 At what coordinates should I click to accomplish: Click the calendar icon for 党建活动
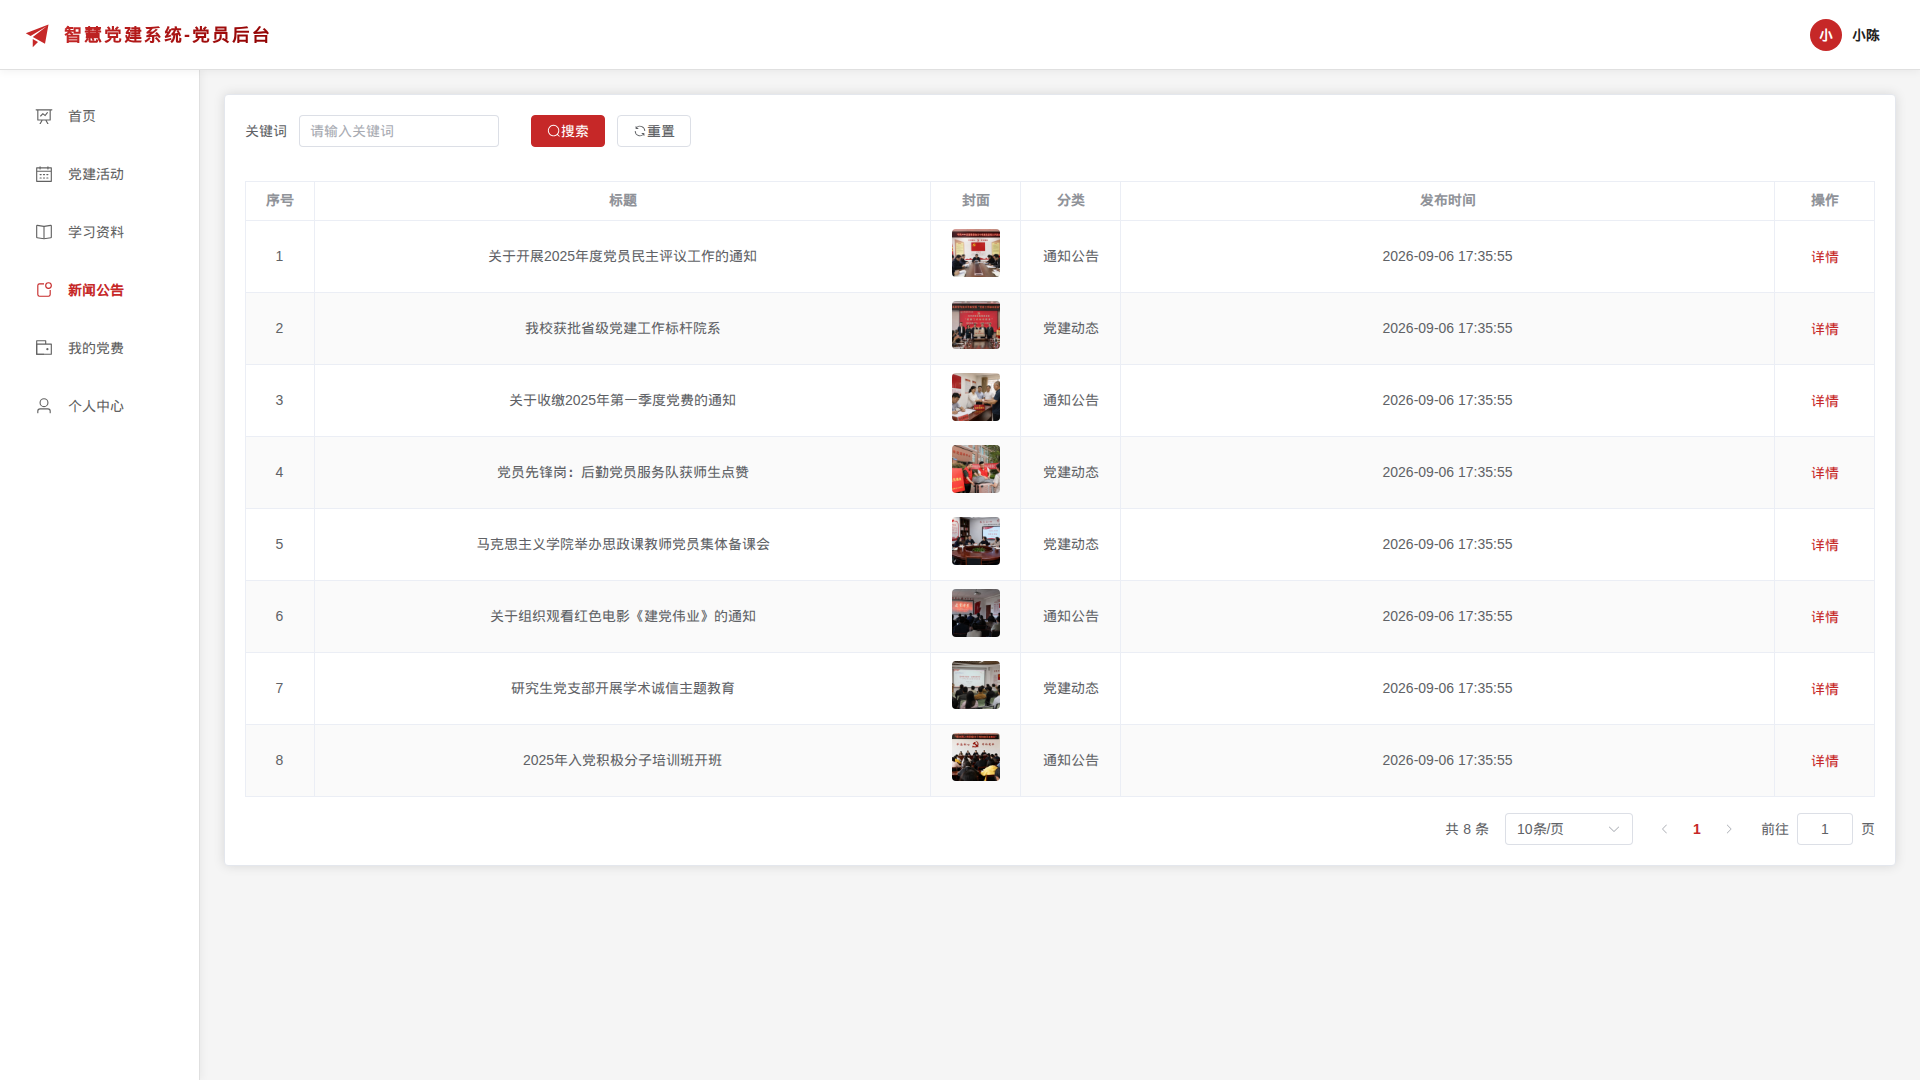tap(44, 174)
